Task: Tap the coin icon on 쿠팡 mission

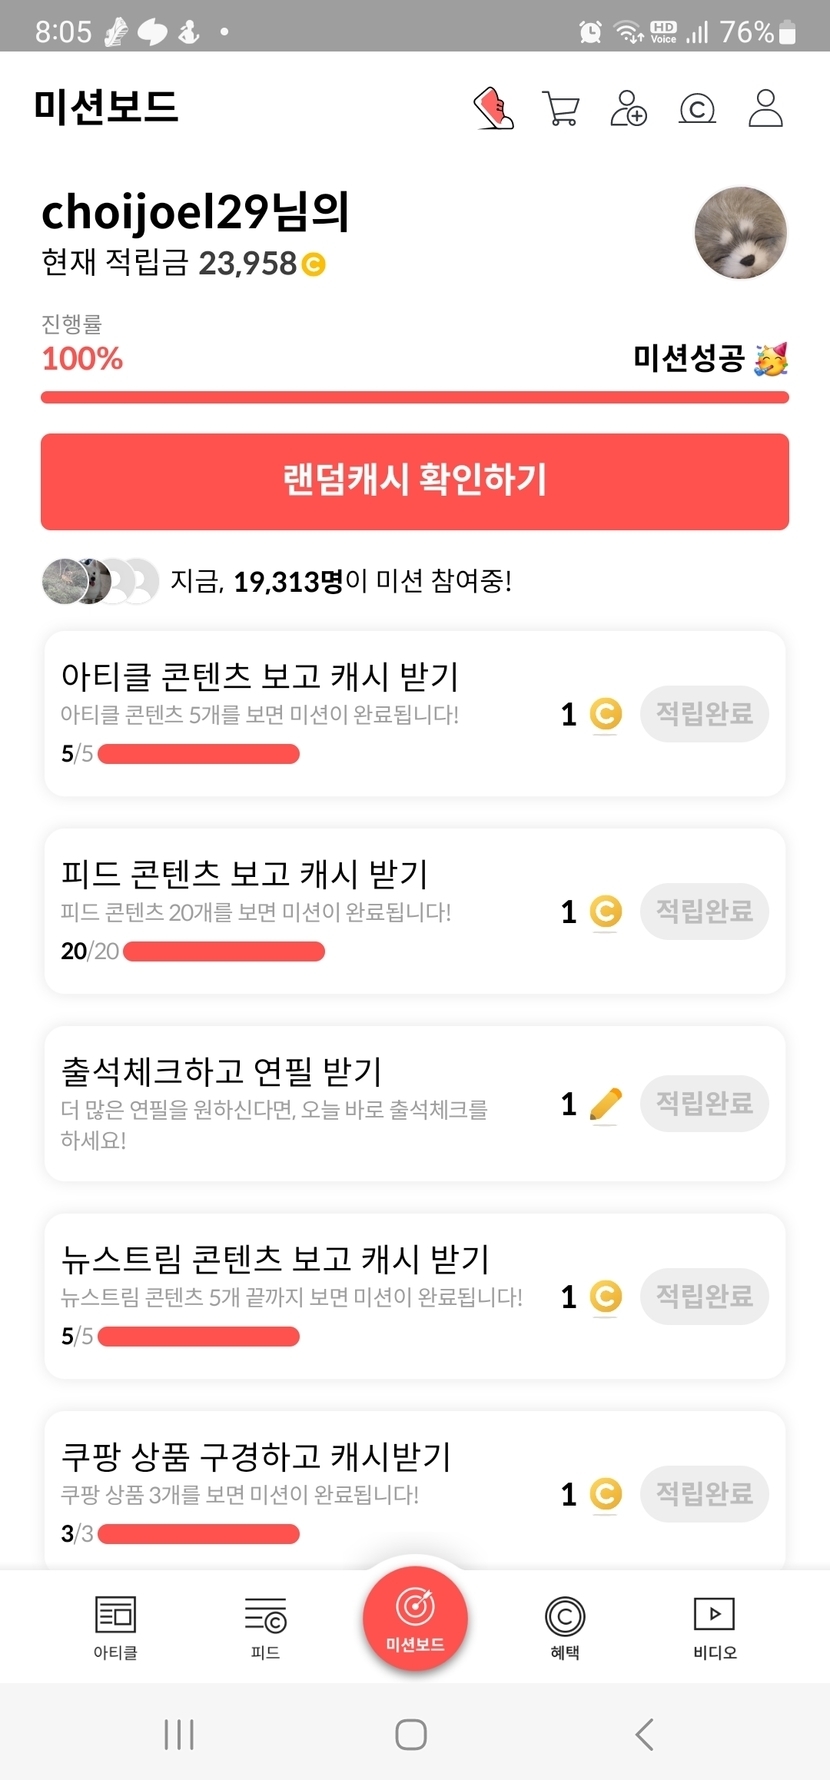Action: 606,1494
